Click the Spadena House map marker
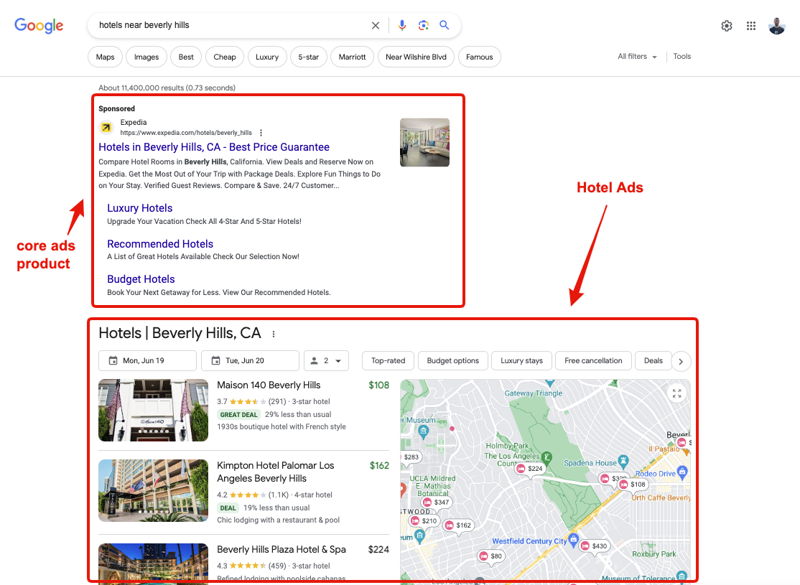The width and height of the screenshot is (800, 585). tap(623, 461)
